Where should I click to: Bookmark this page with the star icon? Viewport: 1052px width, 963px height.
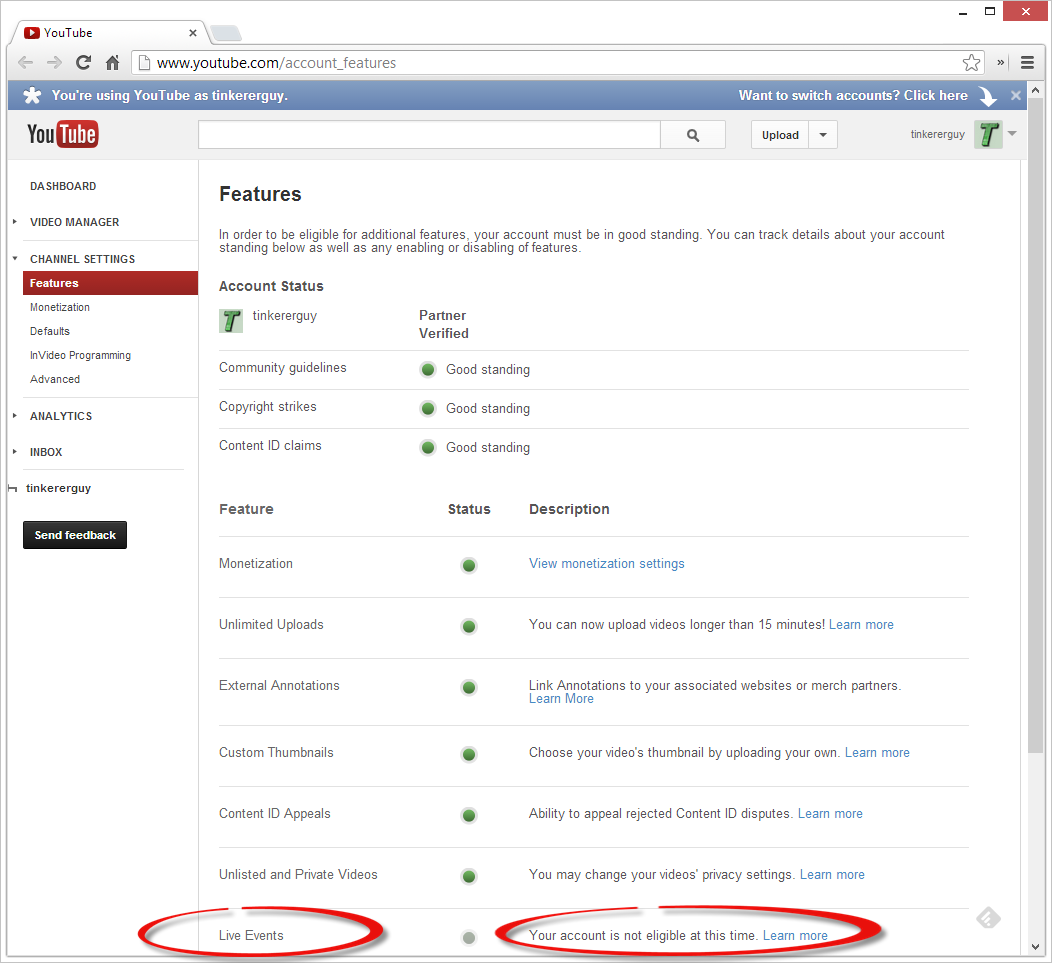[x=971, y=63]
